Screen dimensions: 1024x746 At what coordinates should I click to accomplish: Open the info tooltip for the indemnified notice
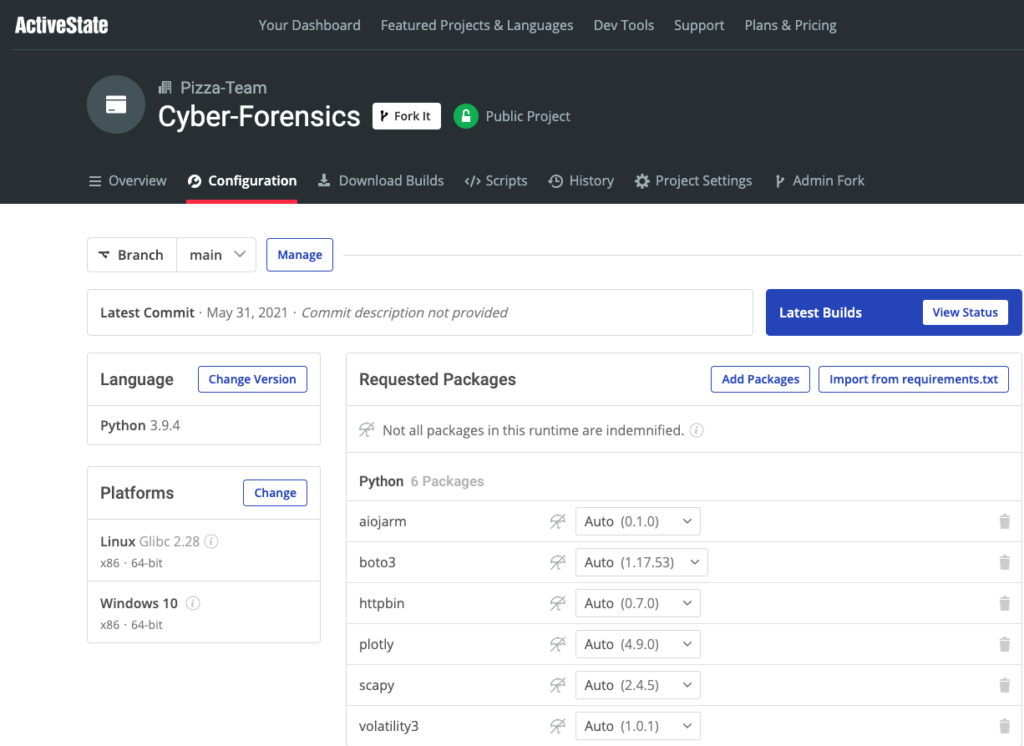696,429
